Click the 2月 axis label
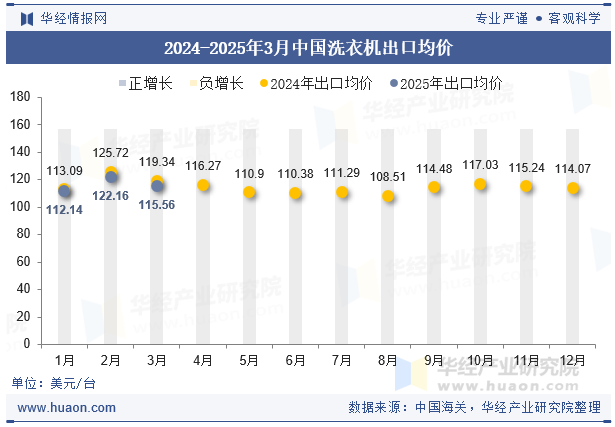The width and height of the screenshot is (615, 427). pyautogui.click(x=111, y=360)
